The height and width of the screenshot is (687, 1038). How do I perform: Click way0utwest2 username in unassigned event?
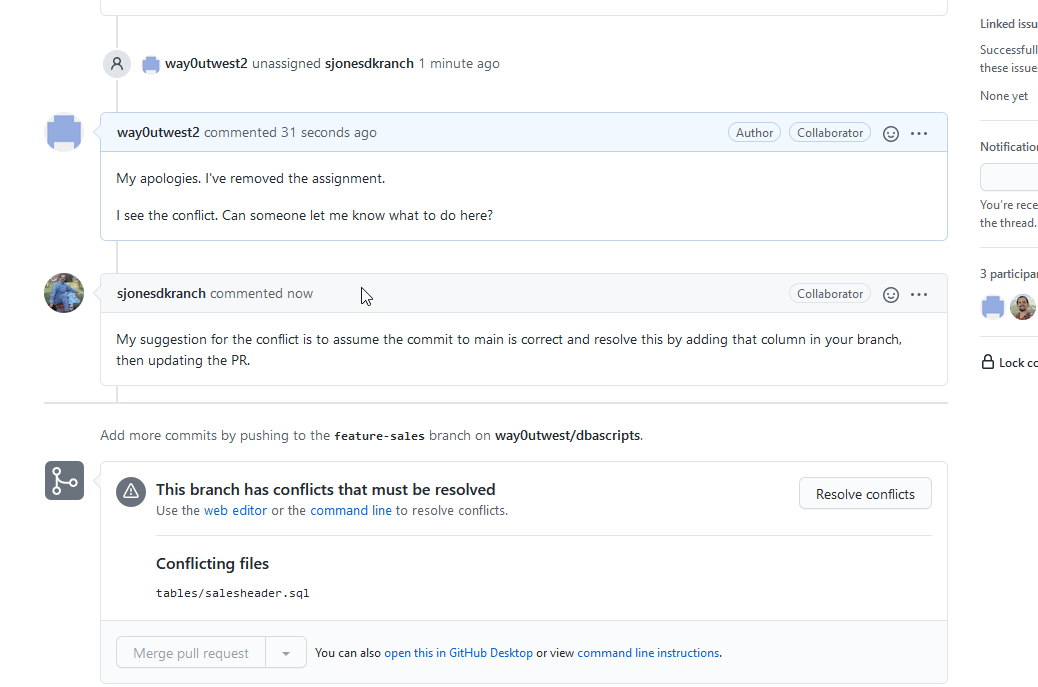point(206,63)
